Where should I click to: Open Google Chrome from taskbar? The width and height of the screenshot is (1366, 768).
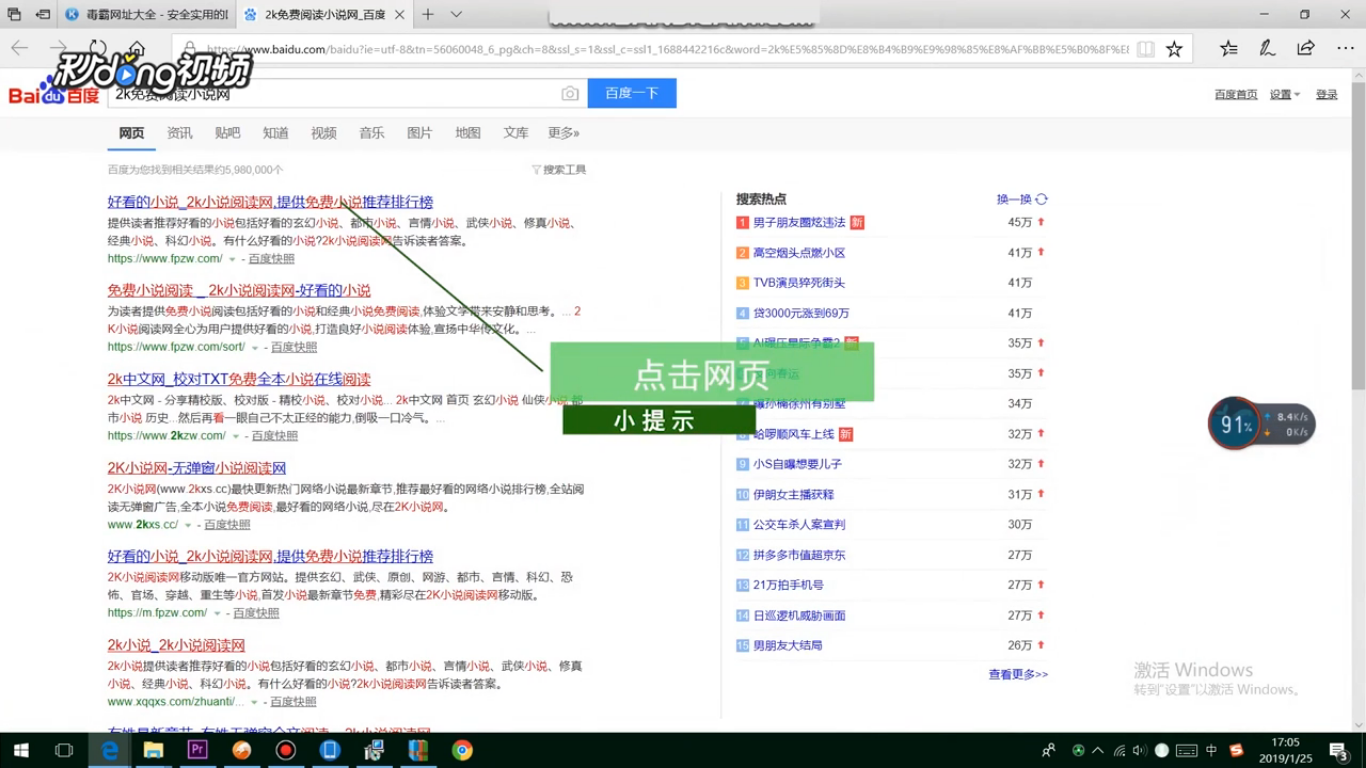point(462,750)
